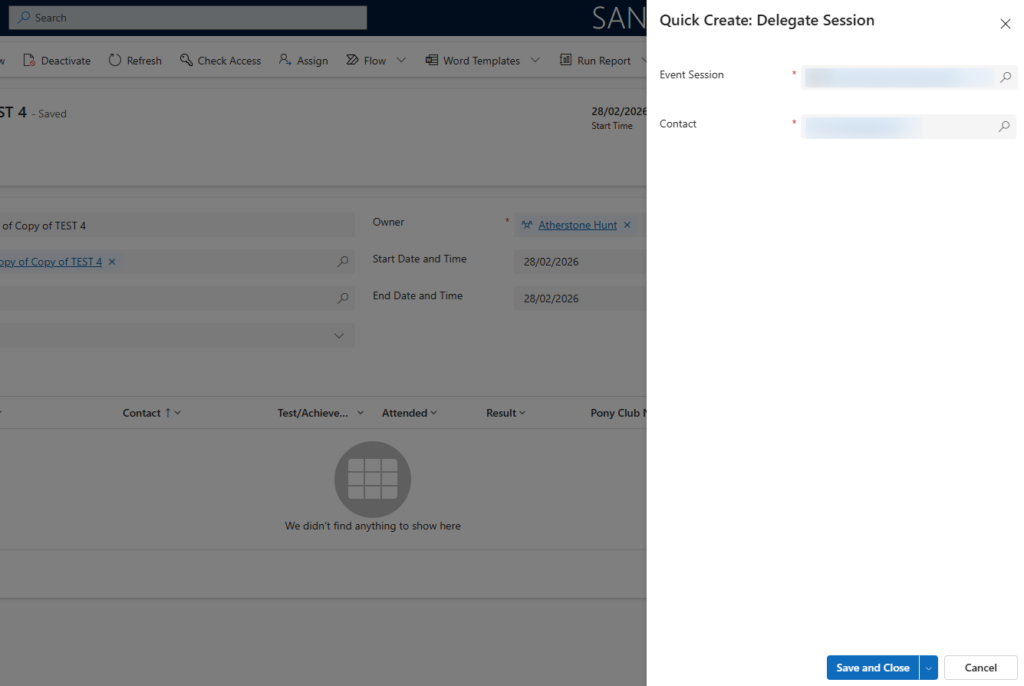Click the Contact lookup search icon
This screenshot has width=1024, height=686.
click(1004, 127)
